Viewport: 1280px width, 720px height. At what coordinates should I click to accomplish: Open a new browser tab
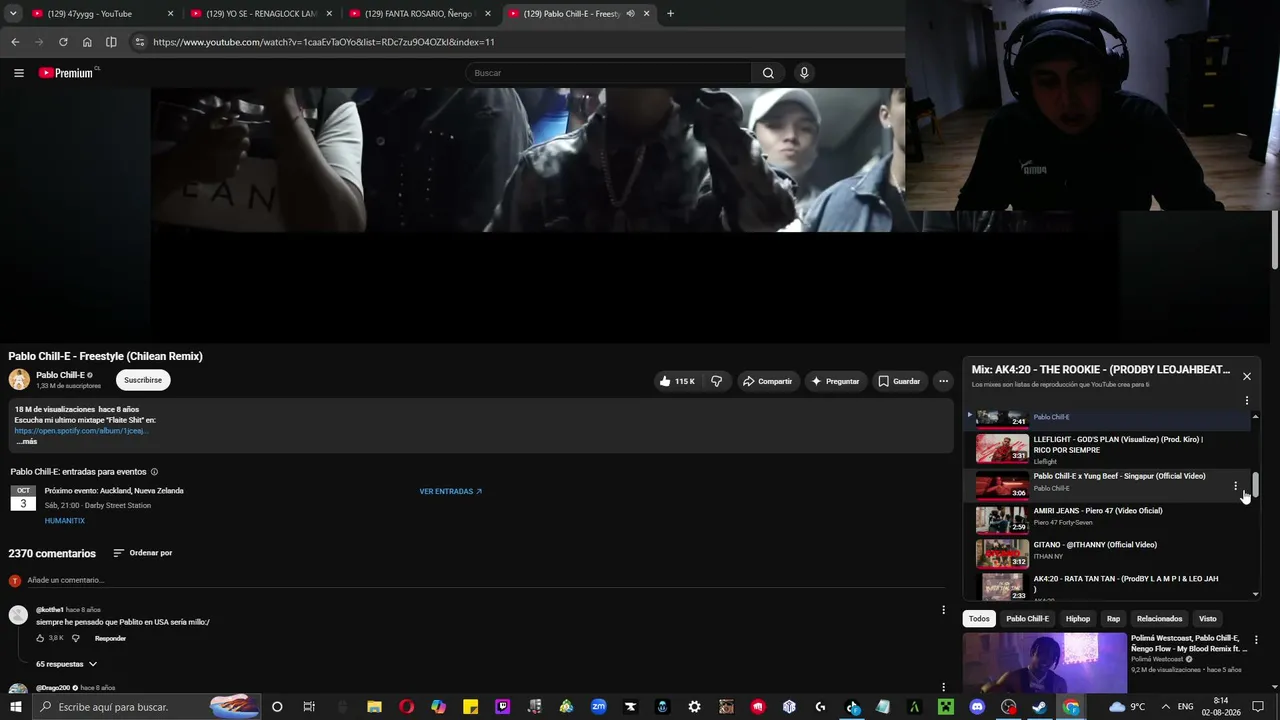pyautogui.click(x=670, y=14)
